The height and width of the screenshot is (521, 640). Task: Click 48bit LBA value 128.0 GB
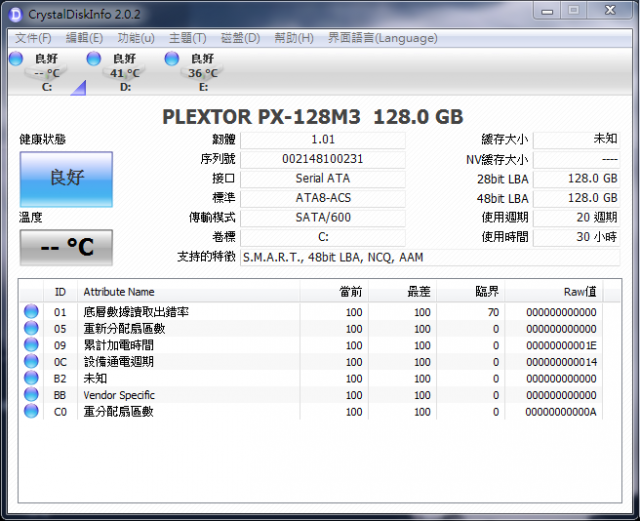[x=576, y=198]
